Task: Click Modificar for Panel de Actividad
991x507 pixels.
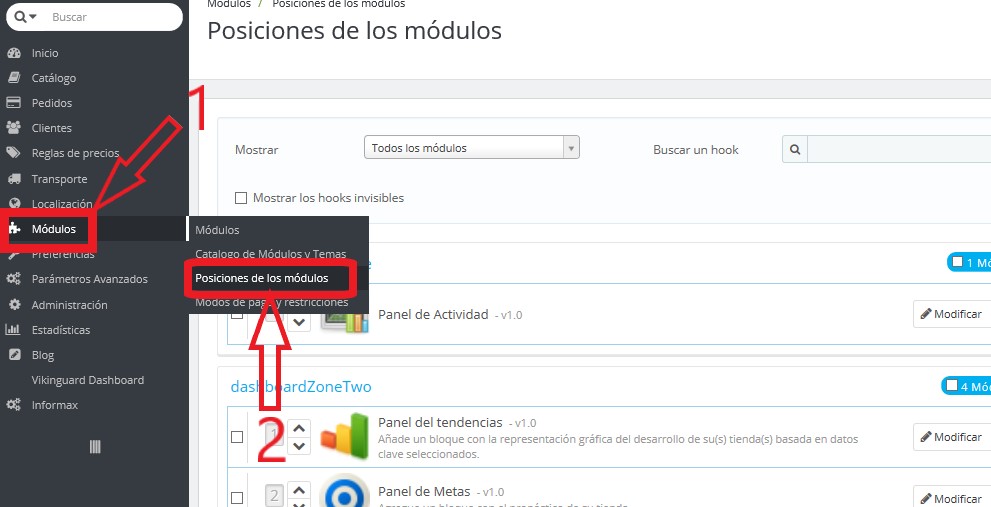Action: (x=951, y=314)
